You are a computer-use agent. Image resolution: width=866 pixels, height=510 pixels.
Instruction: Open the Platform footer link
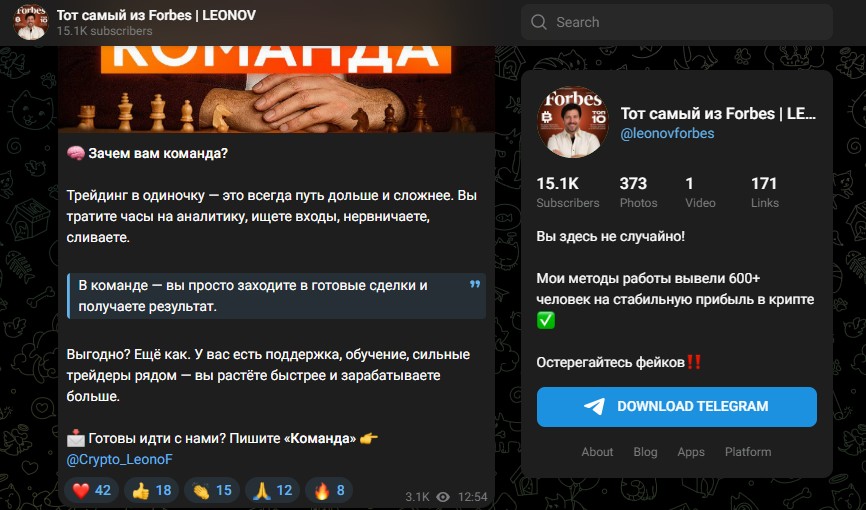coord(748,452)
